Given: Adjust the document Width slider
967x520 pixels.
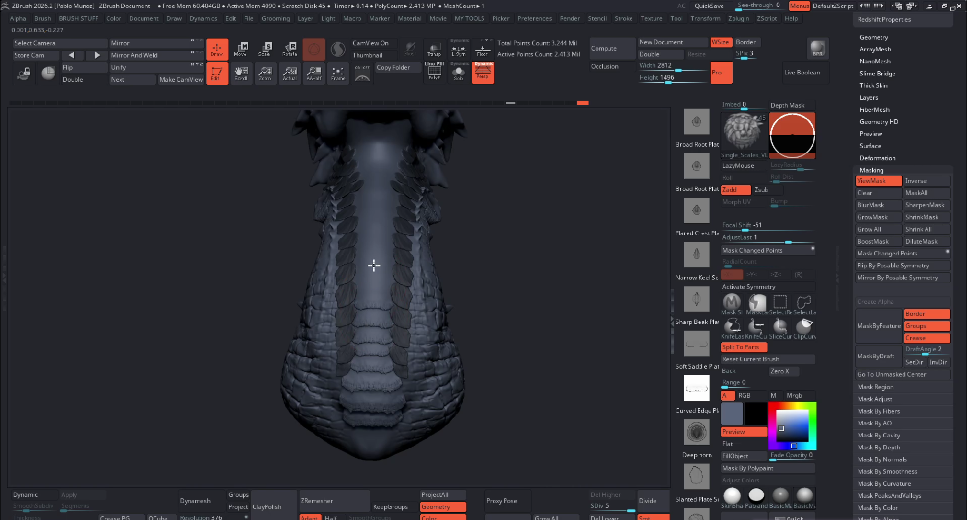Looking at the screenshot, I should pos(673,66).
